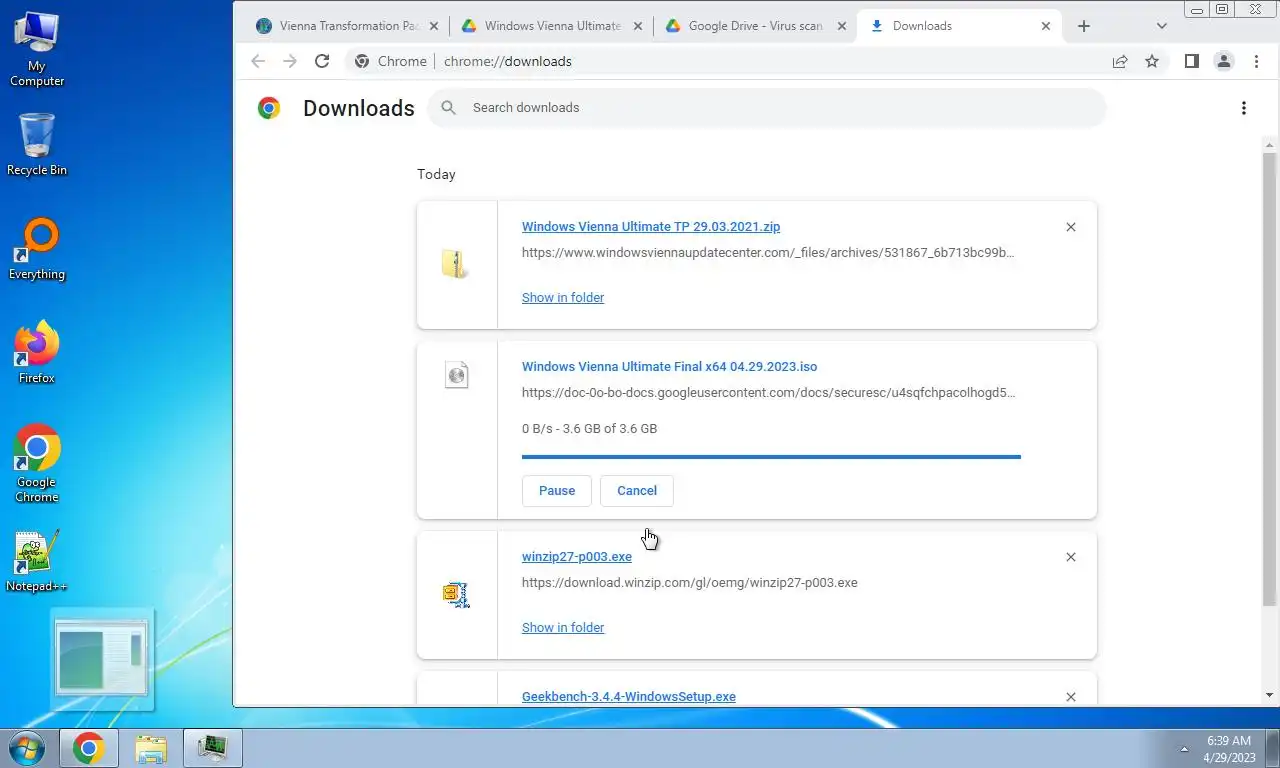
Task: Click the Windows Start orb
Action: [25, 748]
